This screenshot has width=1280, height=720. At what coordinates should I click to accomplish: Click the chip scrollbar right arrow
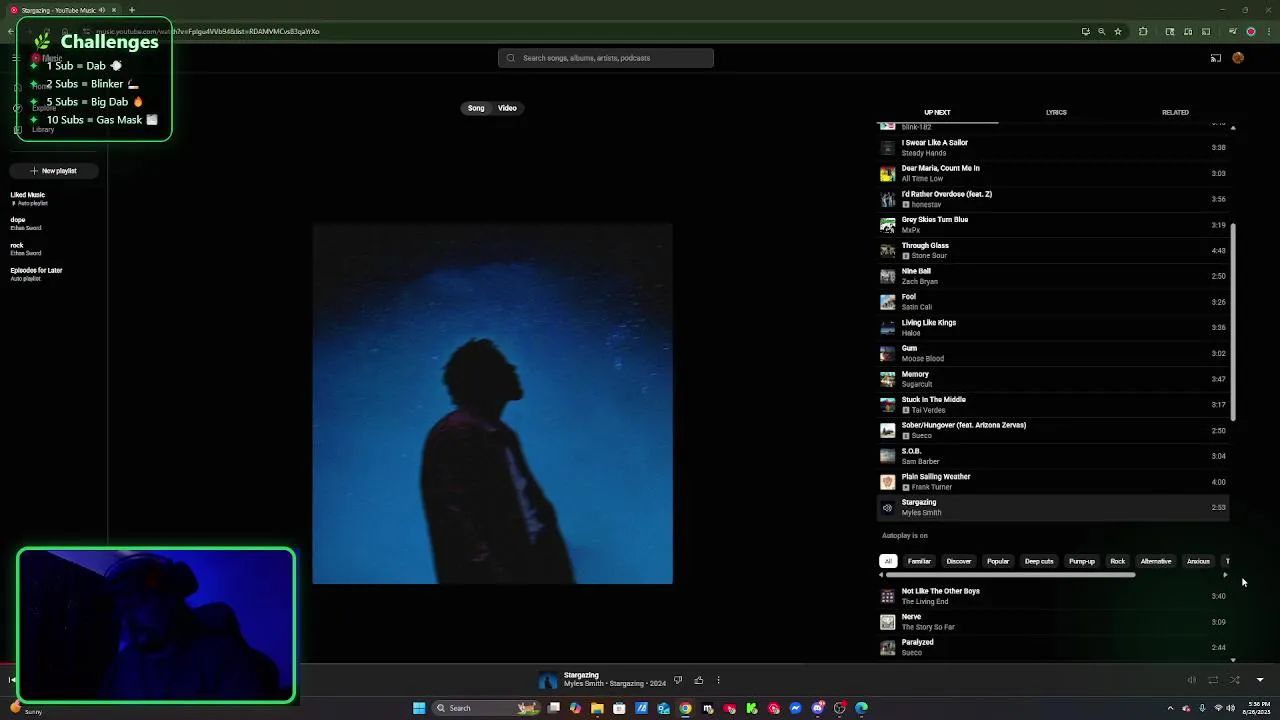point(1226,575)
